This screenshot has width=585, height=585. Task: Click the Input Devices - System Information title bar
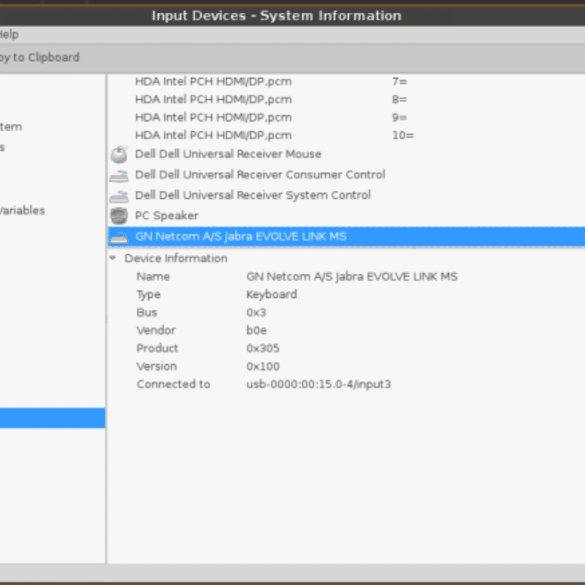[x=276, y=16]
